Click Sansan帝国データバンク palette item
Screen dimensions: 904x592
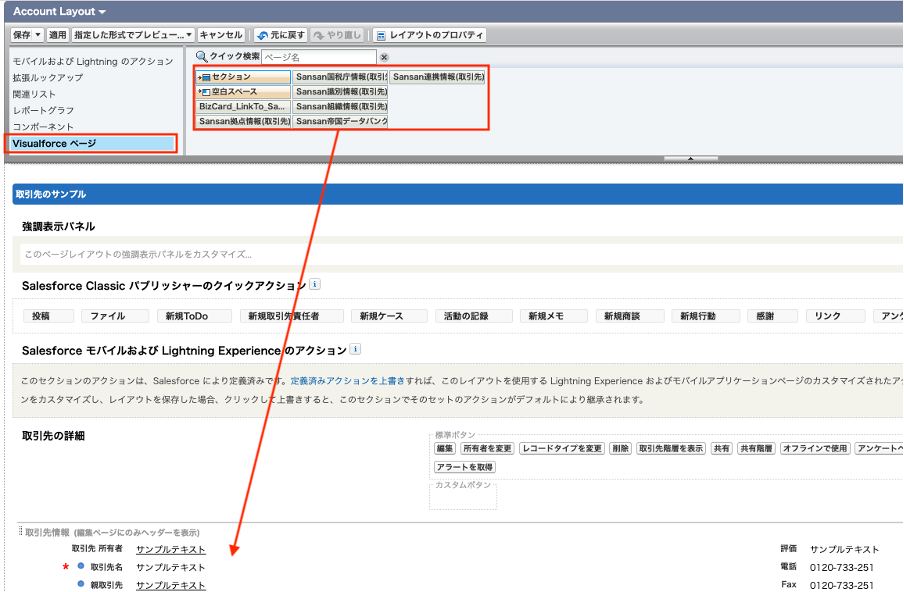[x=340, y=122]
